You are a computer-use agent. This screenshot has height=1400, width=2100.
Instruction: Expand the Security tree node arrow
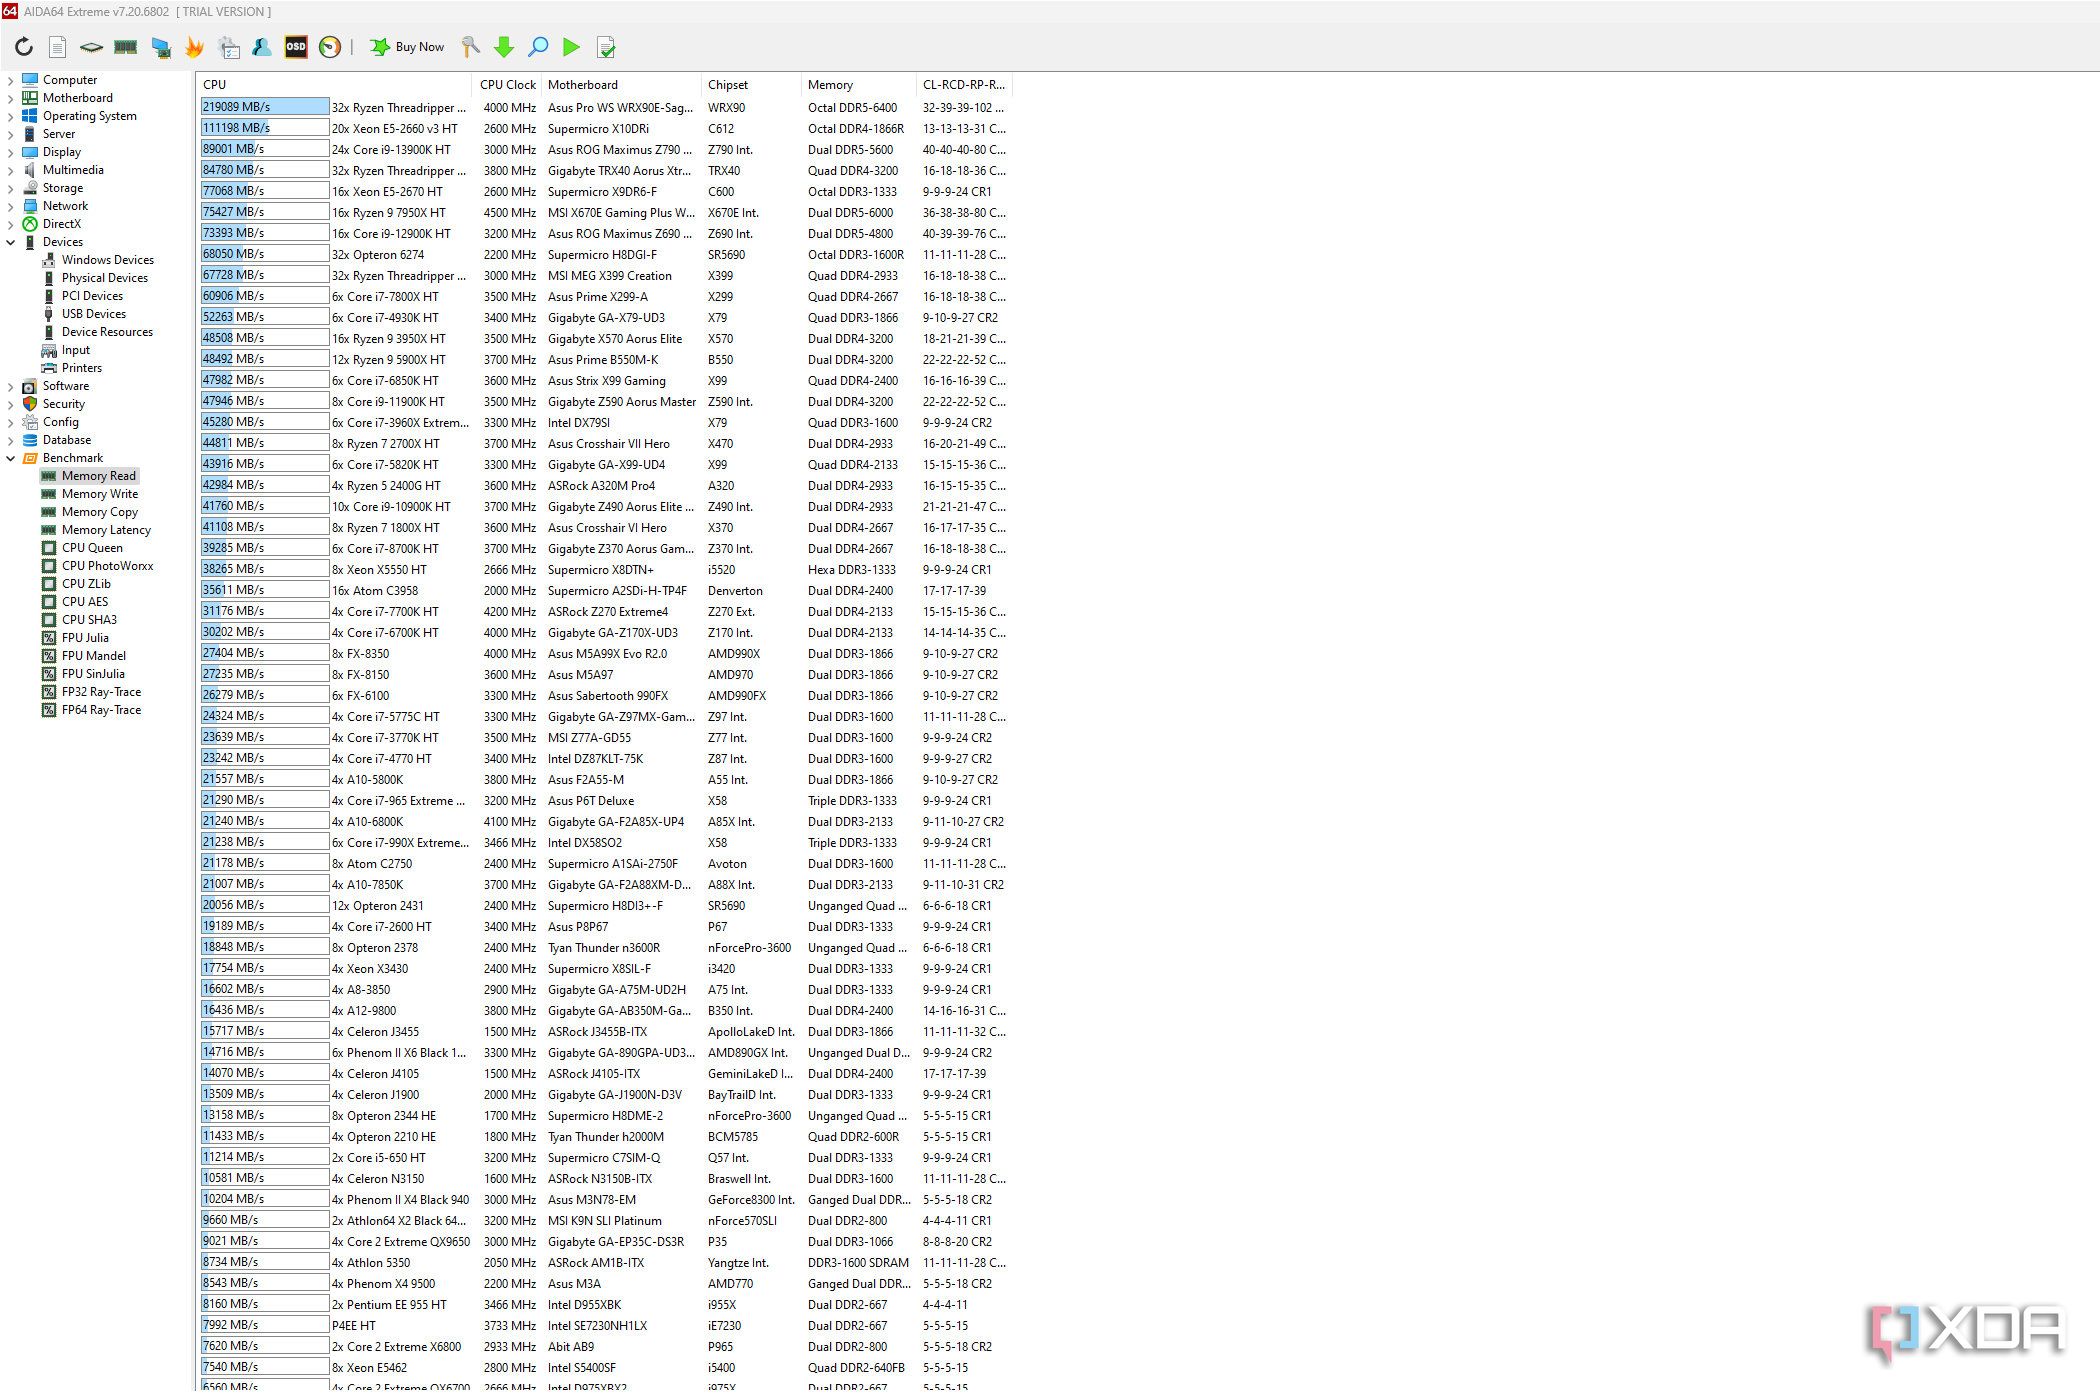coord(10,404)
